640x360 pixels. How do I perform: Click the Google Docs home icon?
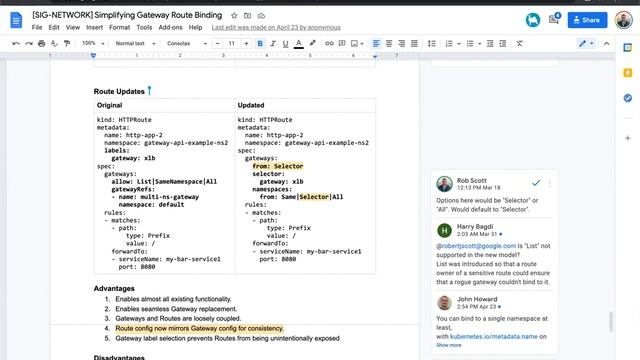click(16, 20)
